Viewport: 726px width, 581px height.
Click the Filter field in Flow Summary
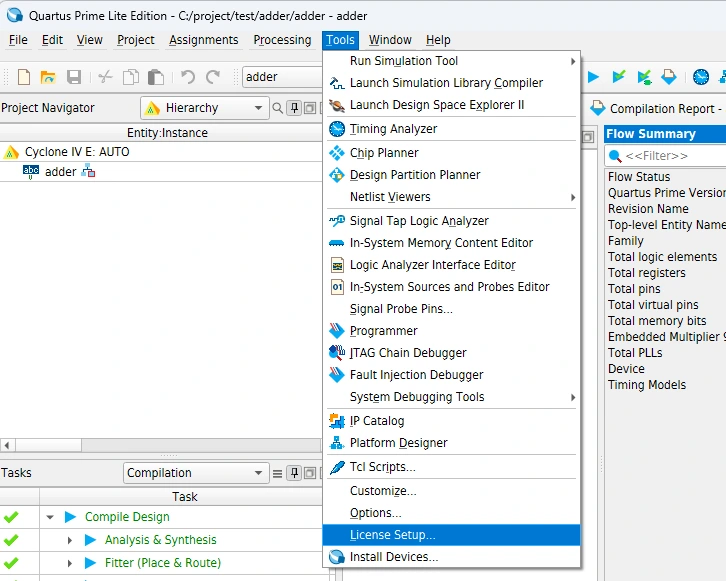coord(670,156)
